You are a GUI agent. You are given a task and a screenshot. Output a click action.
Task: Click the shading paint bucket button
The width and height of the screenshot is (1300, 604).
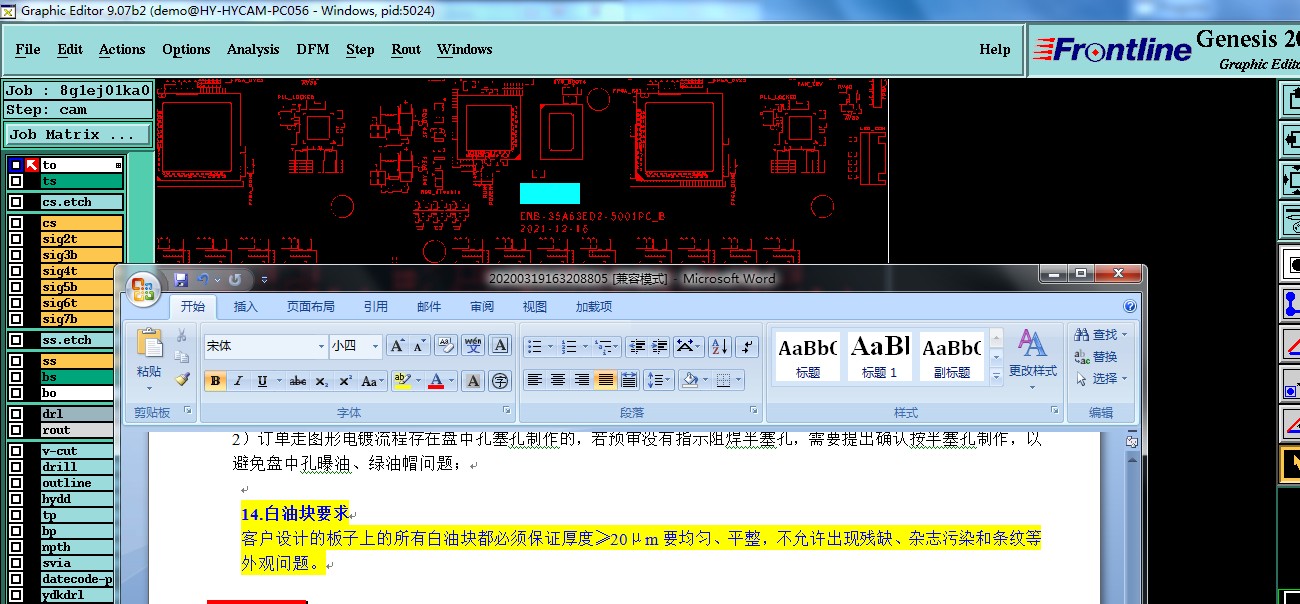click(688, 380)
